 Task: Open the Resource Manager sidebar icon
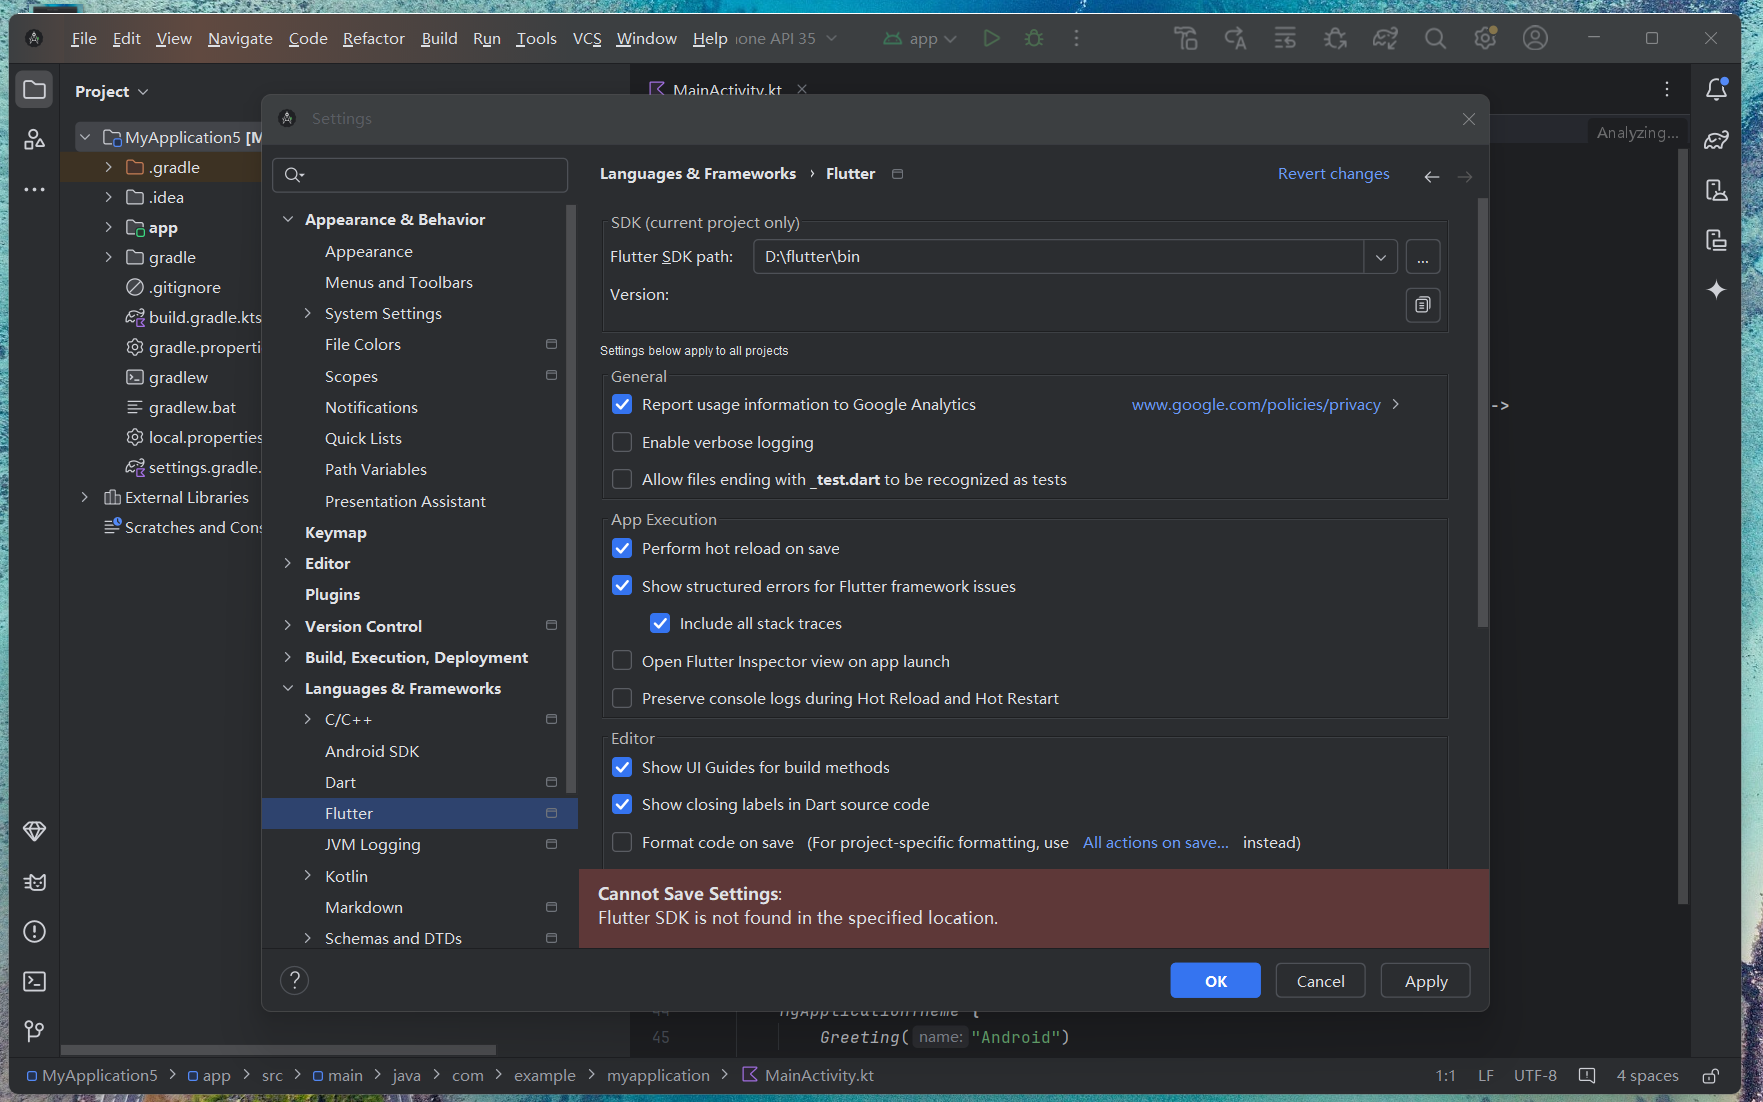pos(35,139)
